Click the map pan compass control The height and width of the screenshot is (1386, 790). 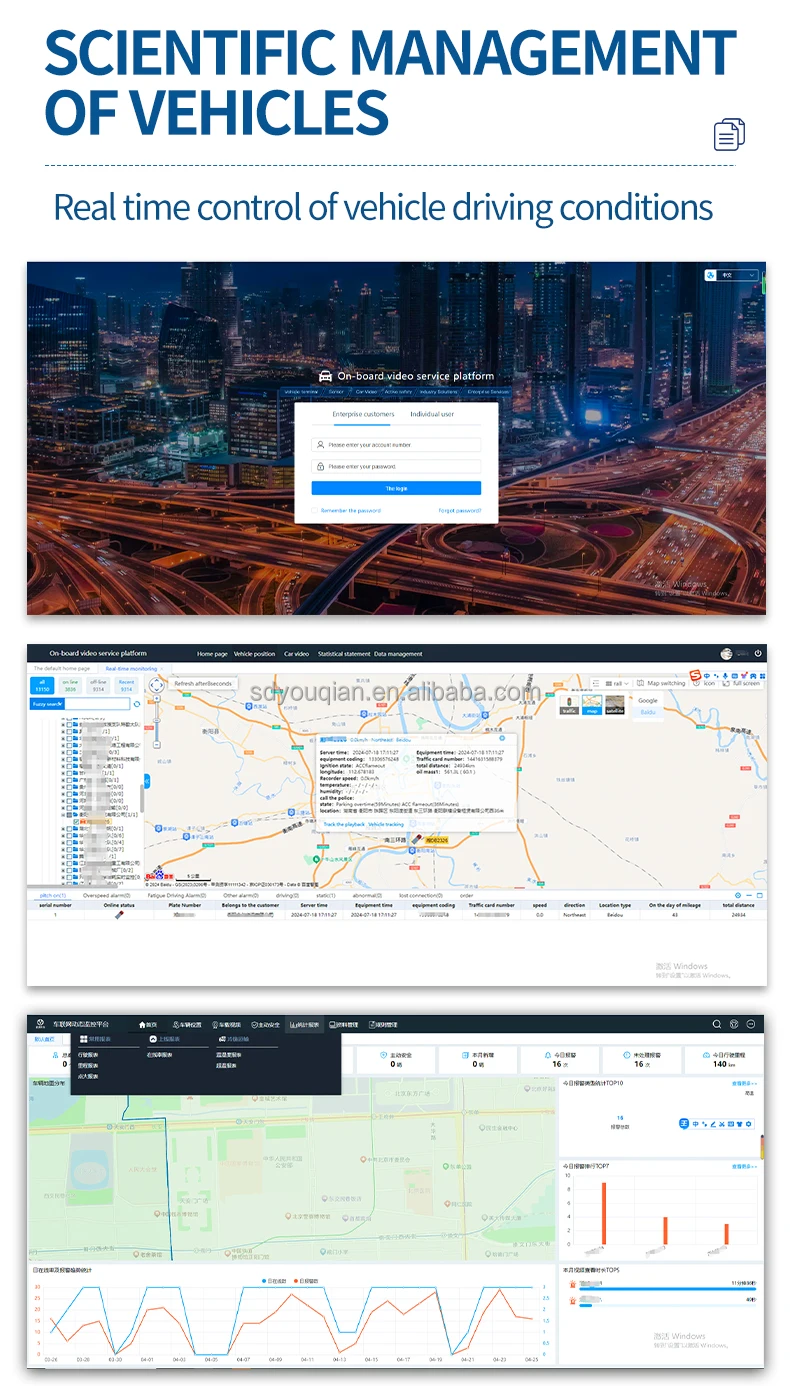click(x=157, y=686)
